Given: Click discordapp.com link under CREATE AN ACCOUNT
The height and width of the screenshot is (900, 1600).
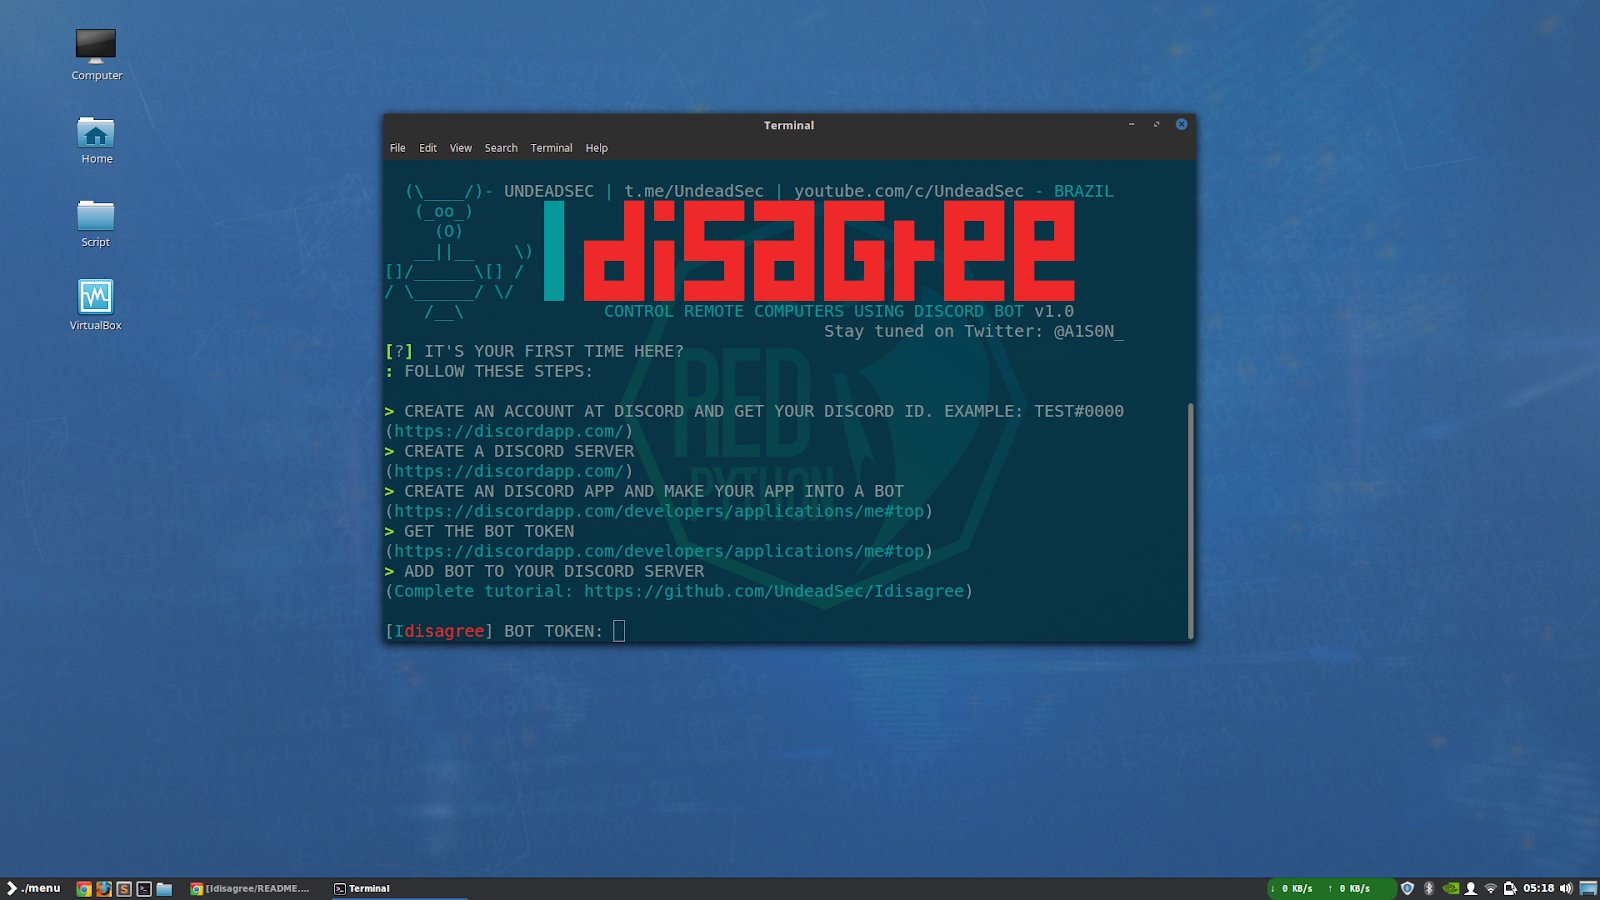Looking at the screenshot, I should pos(509,431).
